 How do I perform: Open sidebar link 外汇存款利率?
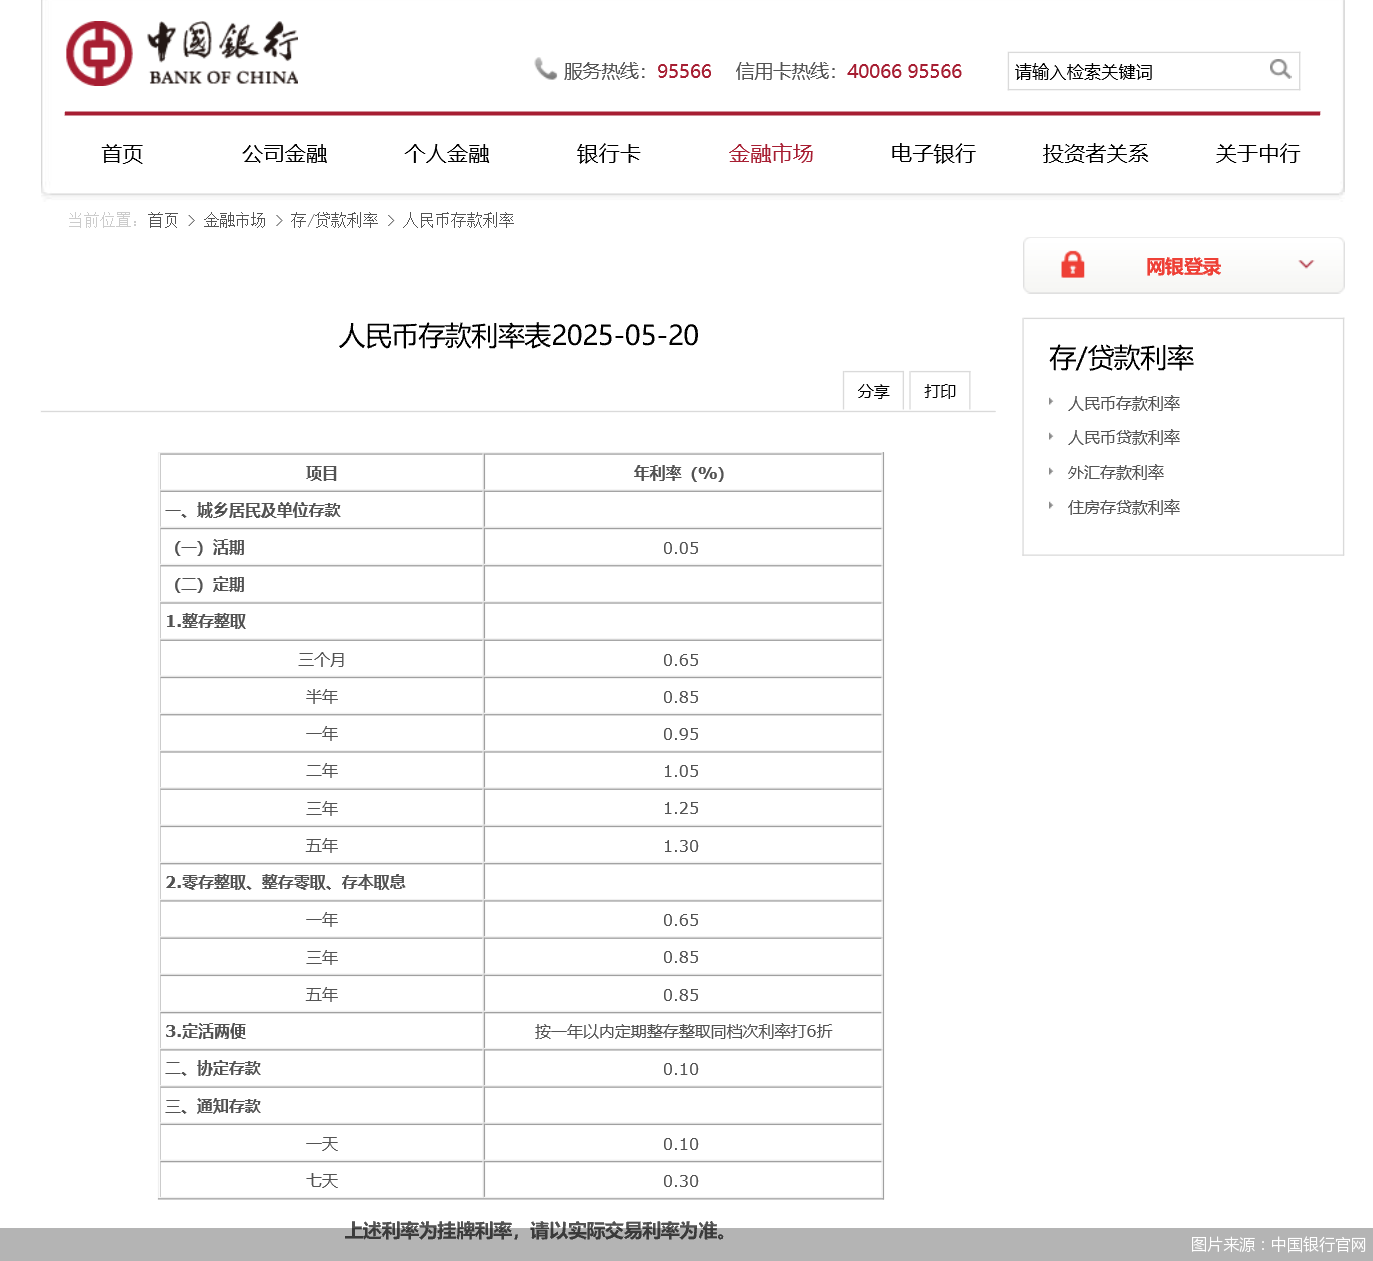1115,473
